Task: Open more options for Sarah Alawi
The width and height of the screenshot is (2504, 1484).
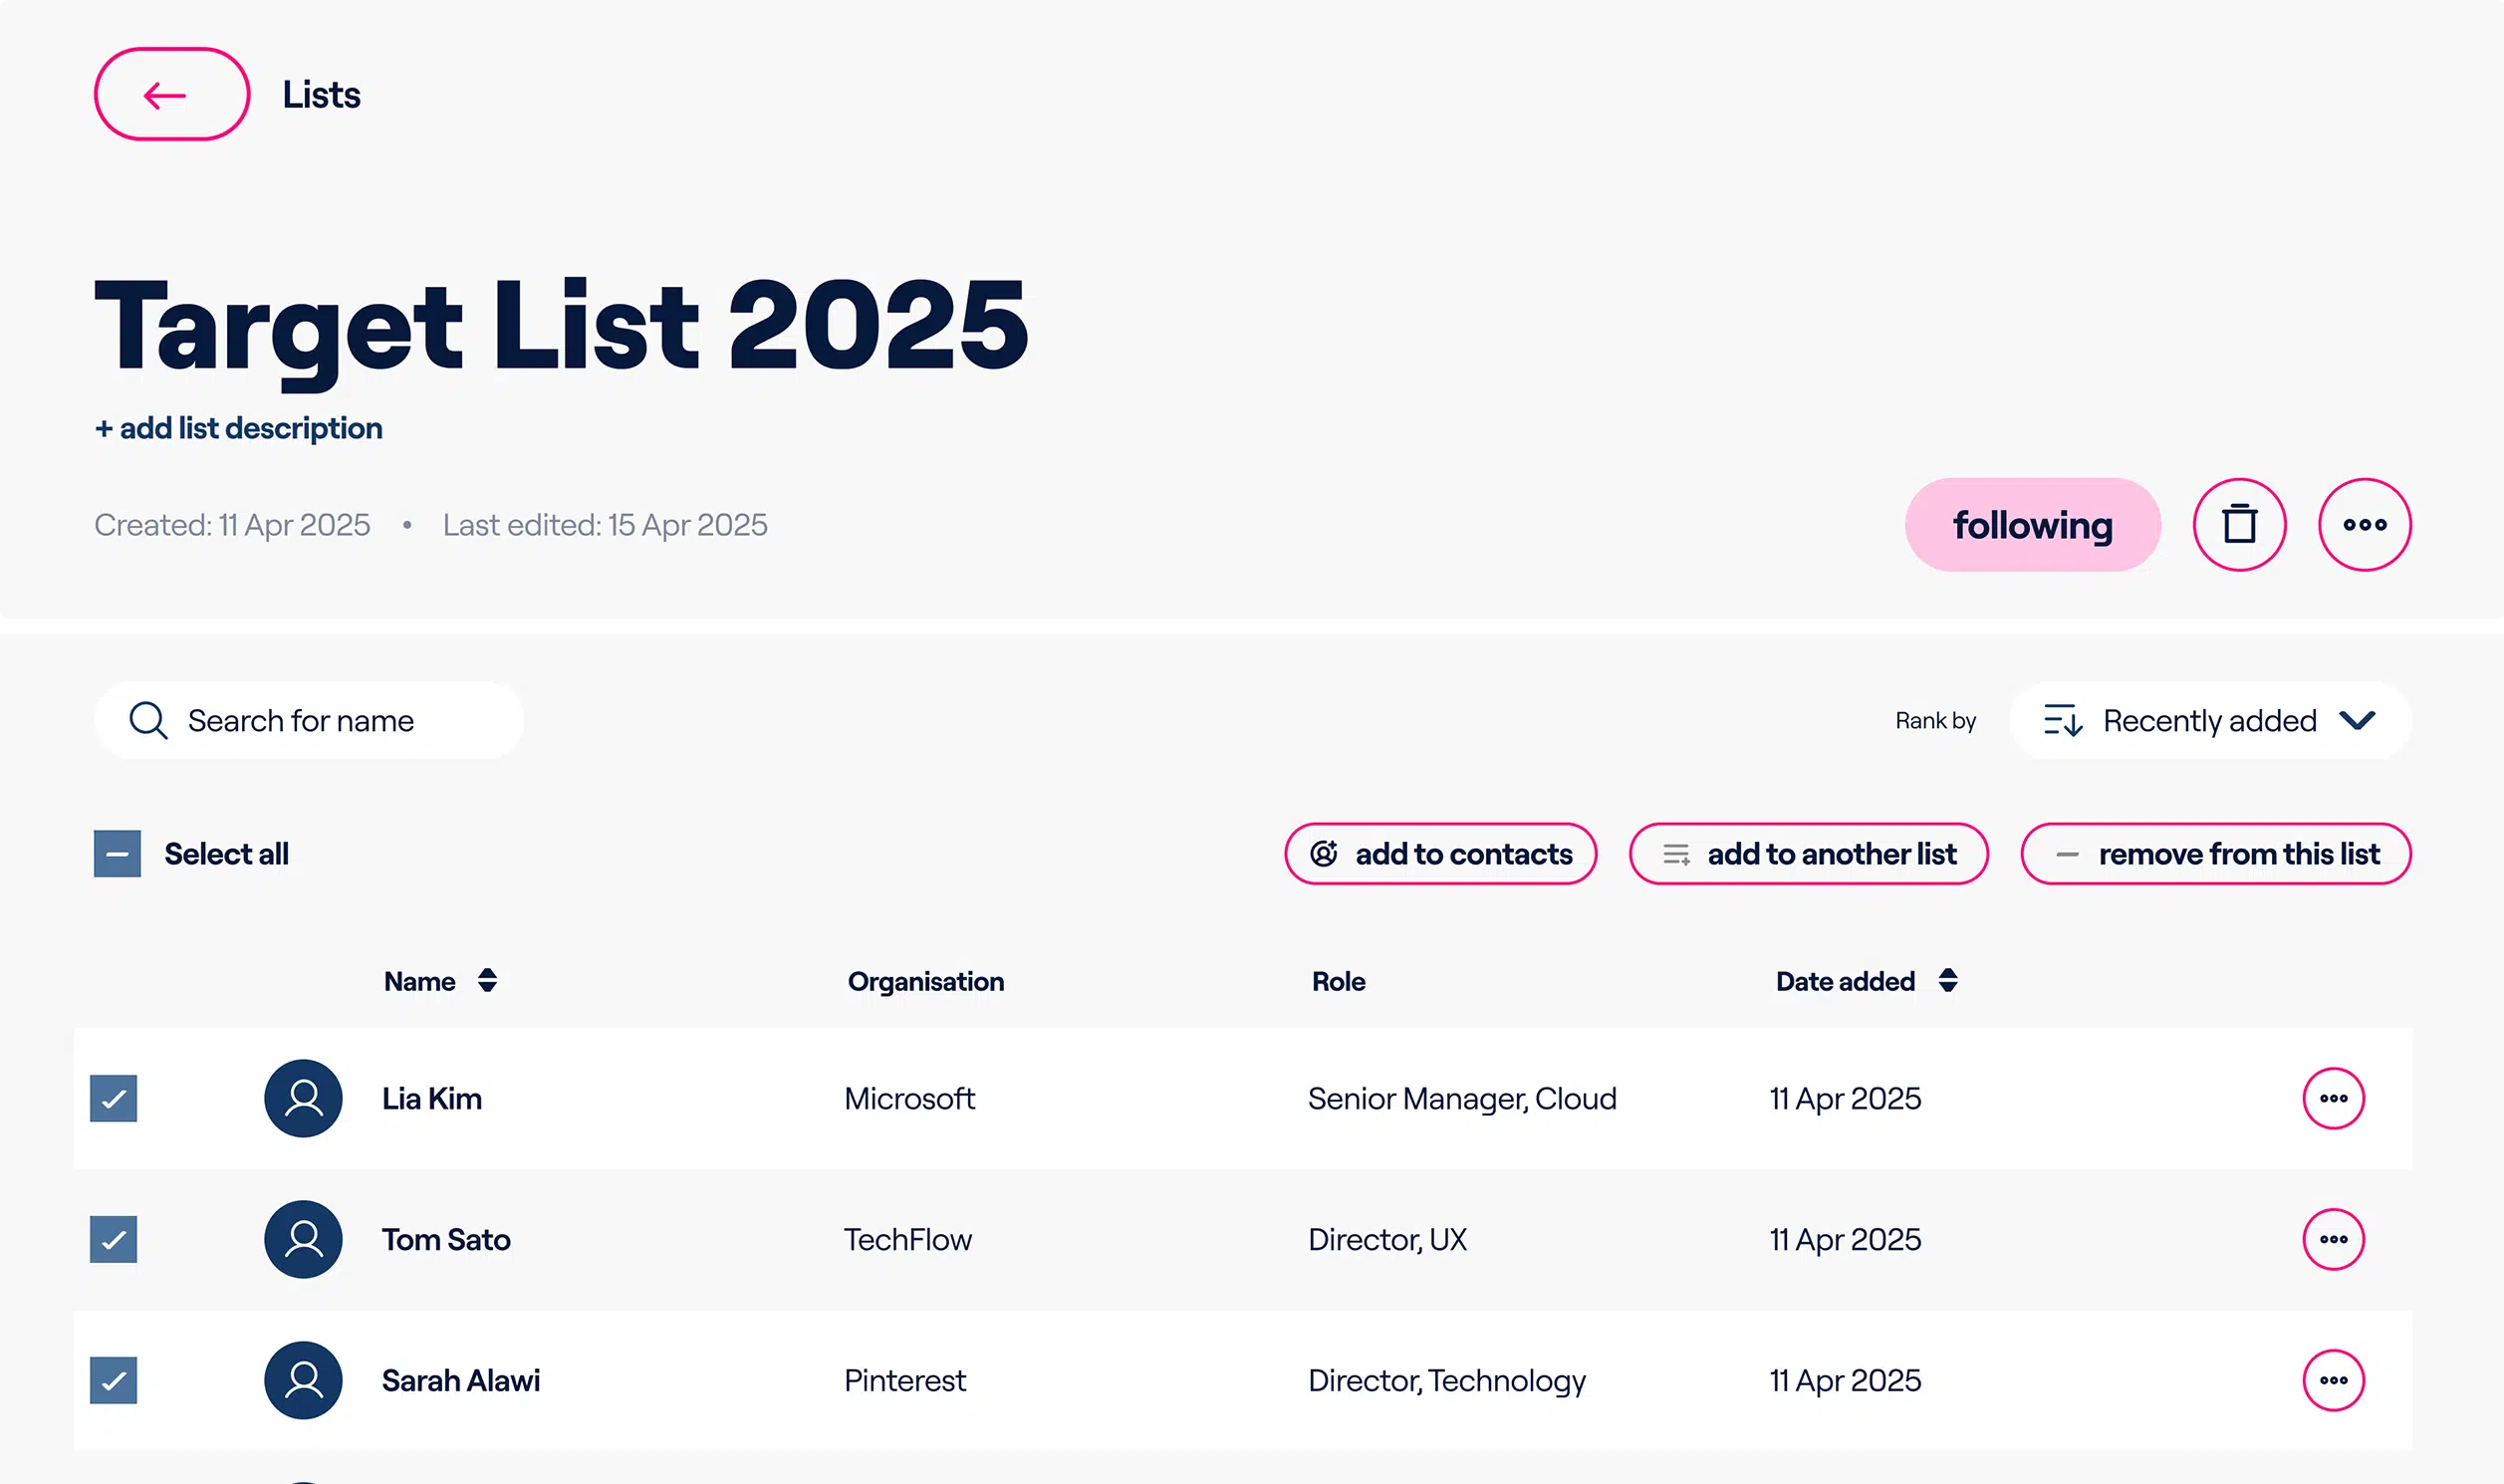Action: 2333,1380
